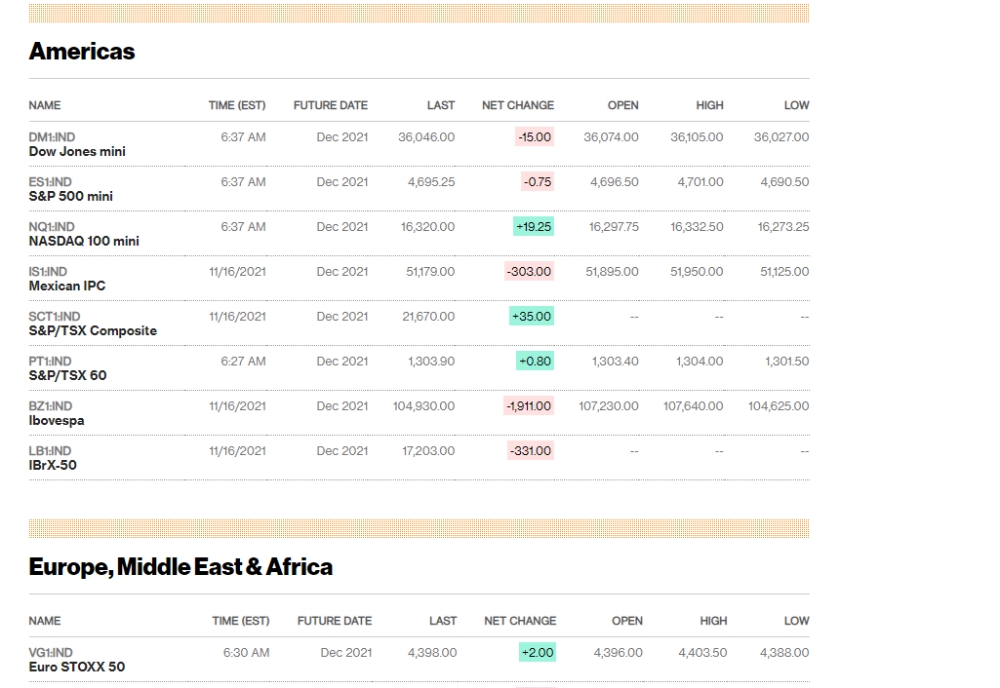Click the -331.00 net change value

click(x=531, y=451)
